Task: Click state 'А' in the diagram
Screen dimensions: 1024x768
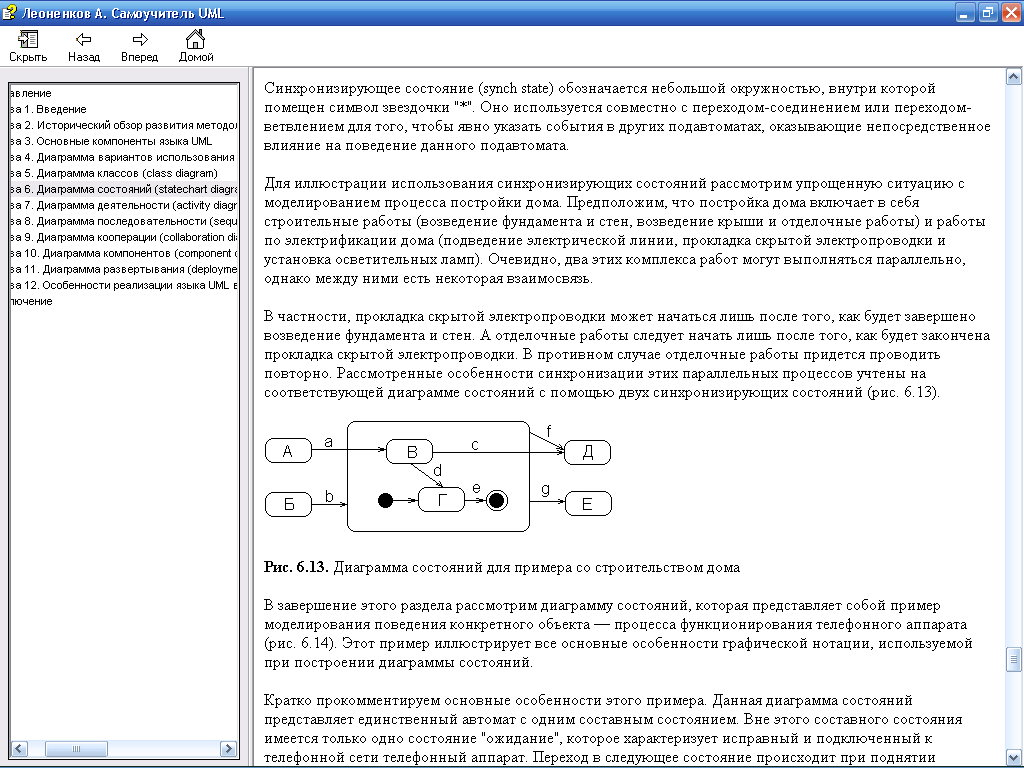Action: point(288,451)
